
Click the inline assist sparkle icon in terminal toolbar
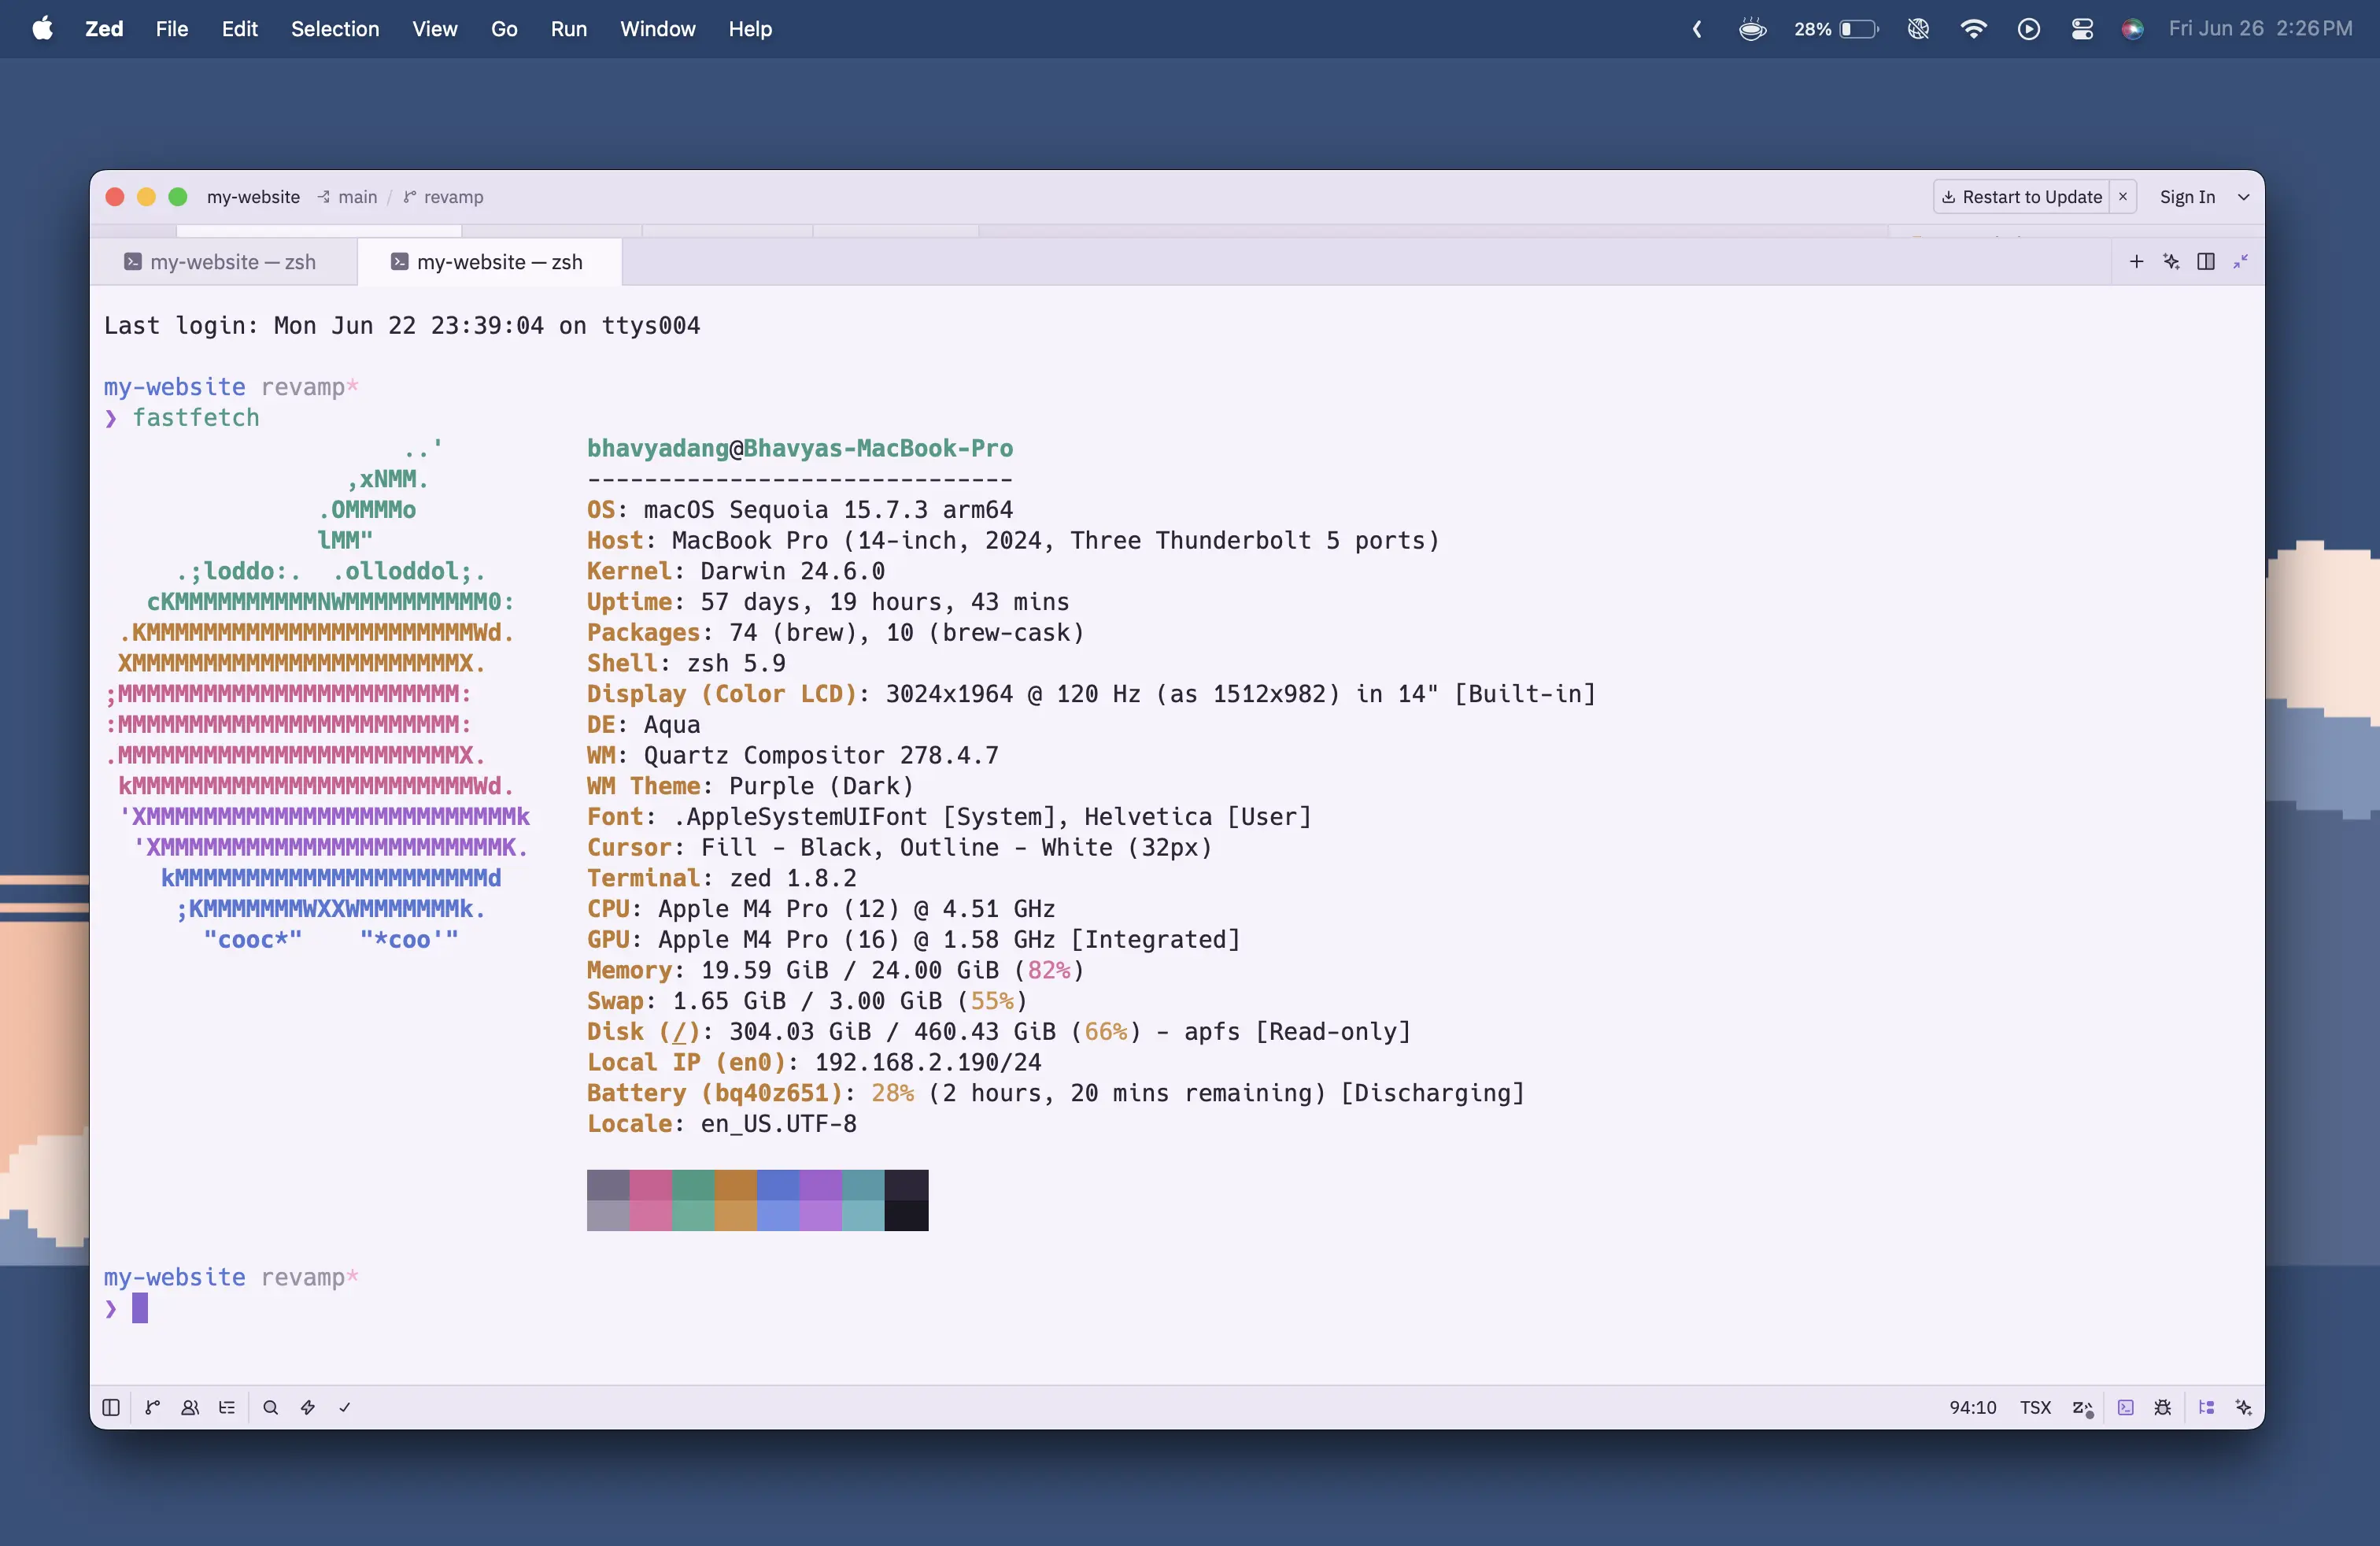pyautogui.click(x=2171, y=261)
